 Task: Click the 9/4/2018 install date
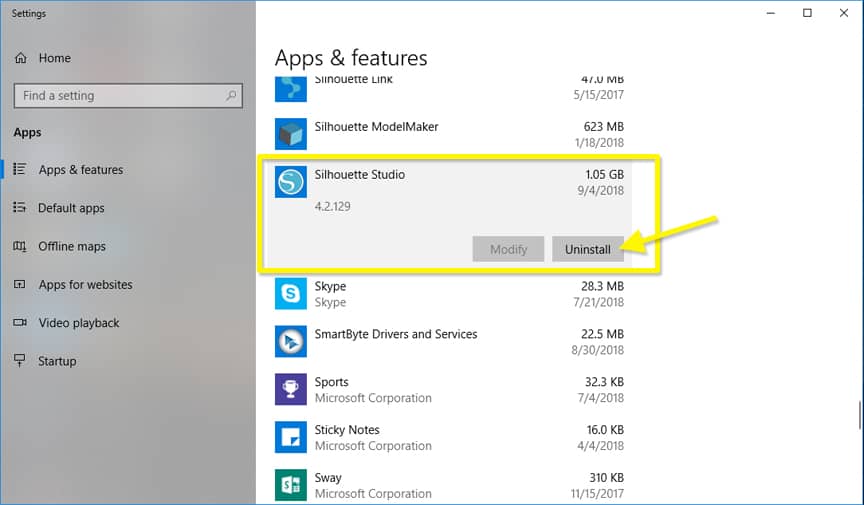(601, 191)
